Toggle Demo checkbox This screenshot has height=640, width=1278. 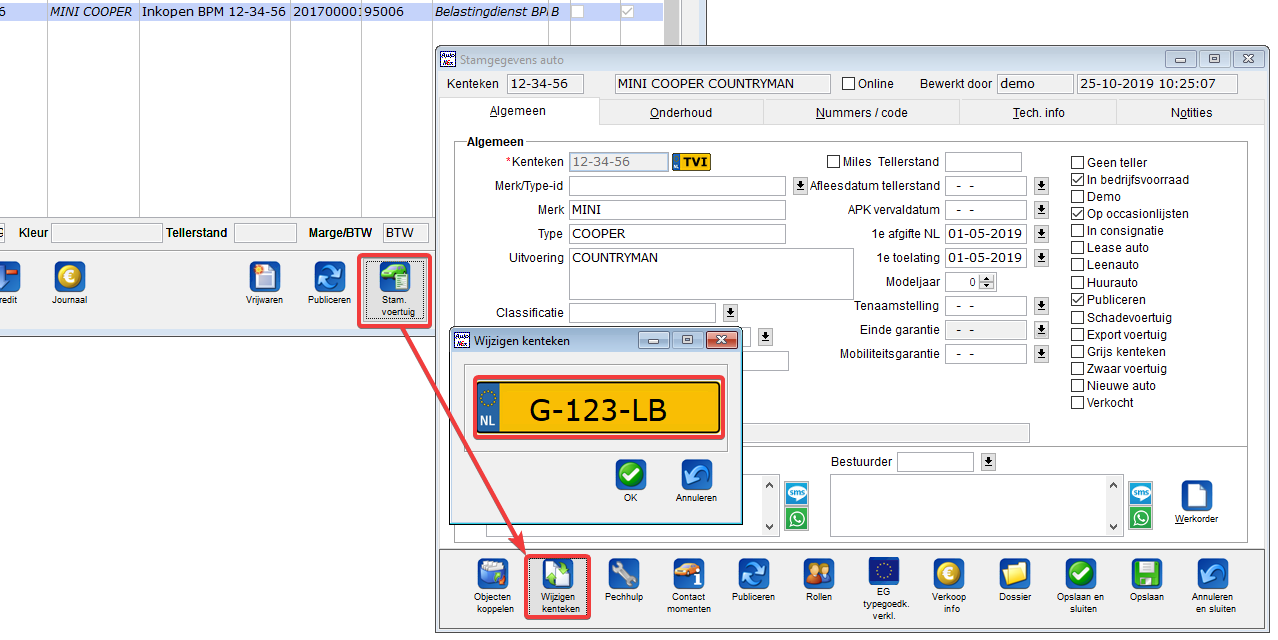(x=1077, y=197)
